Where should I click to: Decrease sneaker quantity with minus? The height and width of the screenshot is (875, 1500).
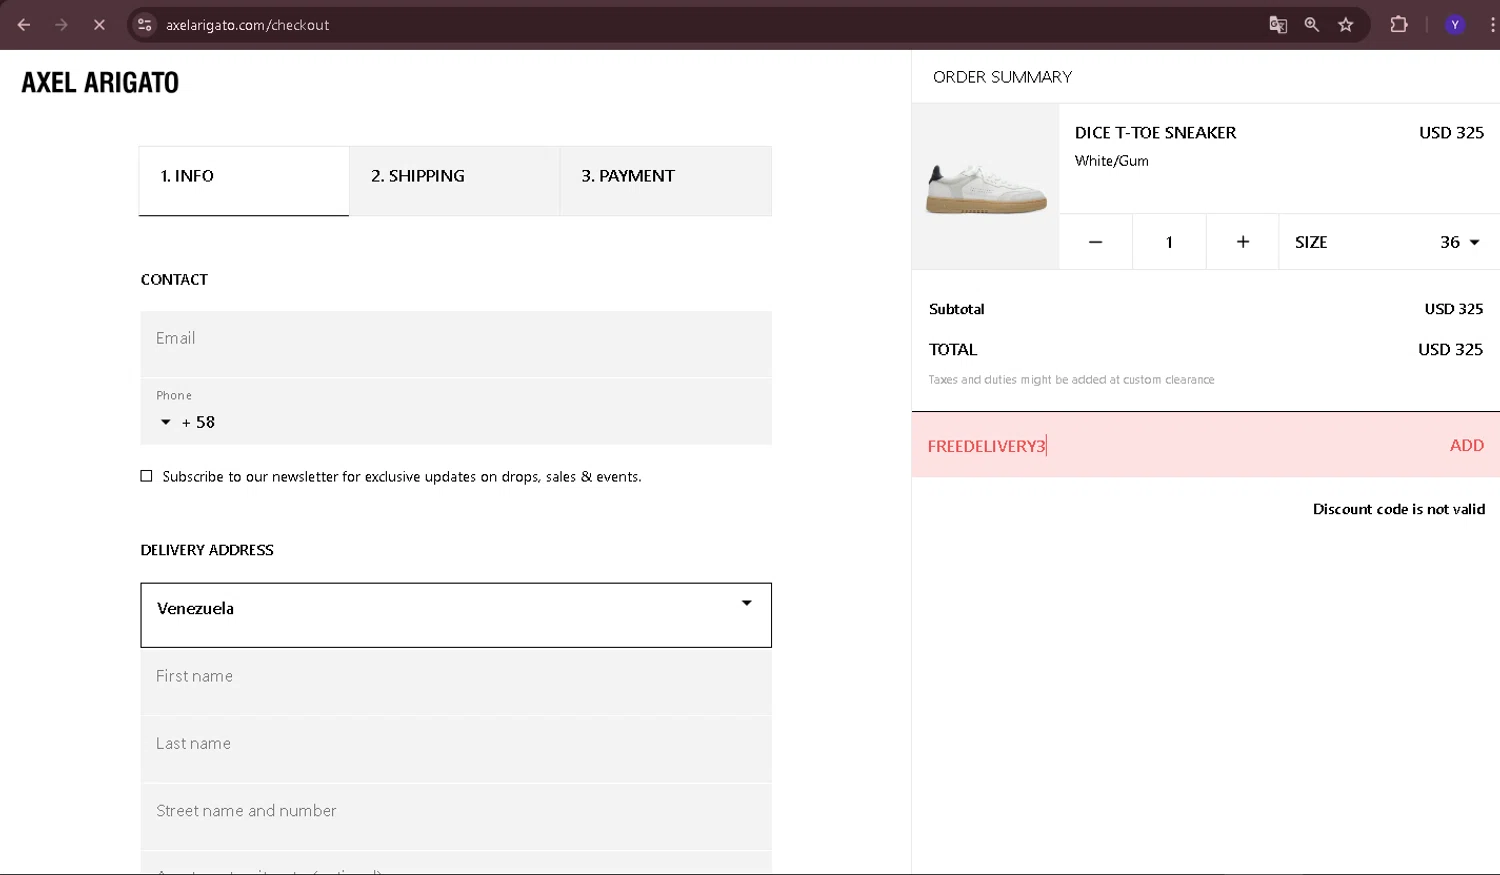[x=1095, y=242]
